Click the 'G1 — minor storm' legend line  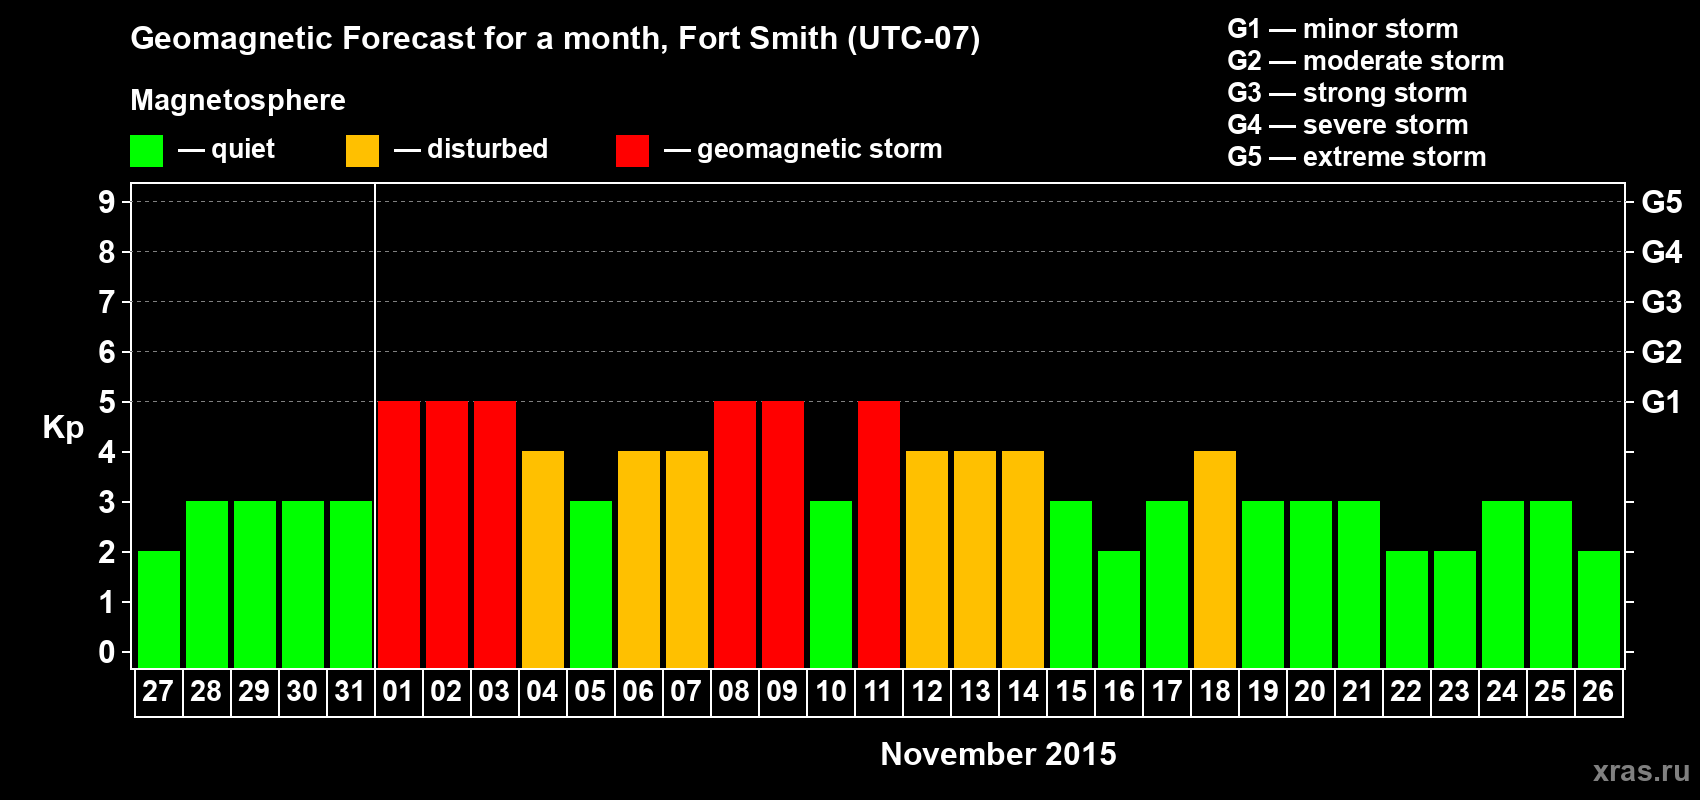pyautogui.click(x=1342, y=29)
